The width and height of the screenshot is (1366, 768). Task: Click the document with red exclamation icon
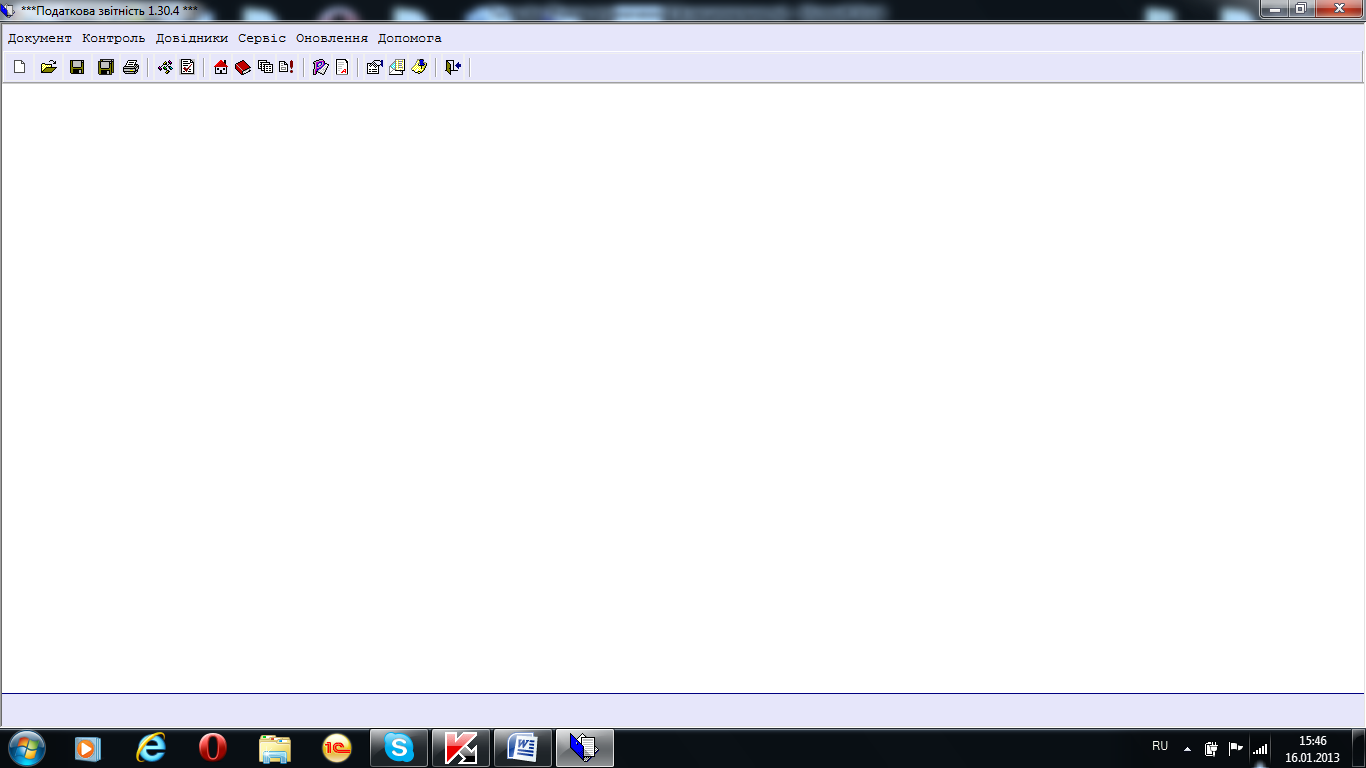tap(287, 67)
